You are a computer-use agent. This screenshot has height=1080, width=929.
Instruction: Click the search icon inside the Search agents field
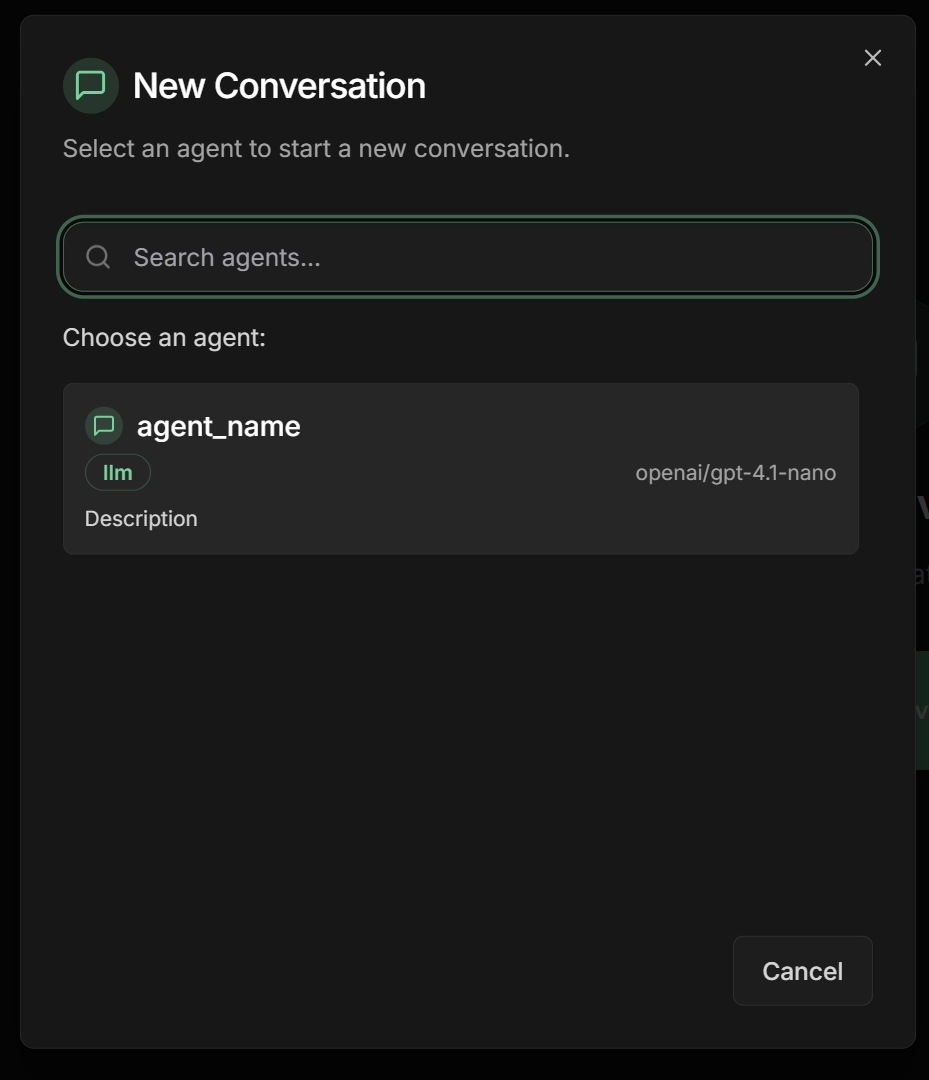97,257
